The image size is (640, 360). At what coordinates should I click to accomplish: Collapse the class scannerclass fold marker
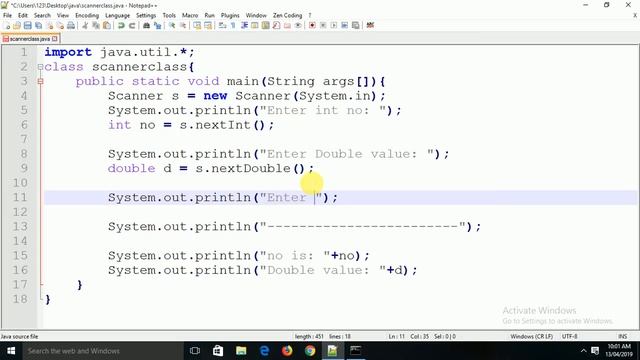40,67
